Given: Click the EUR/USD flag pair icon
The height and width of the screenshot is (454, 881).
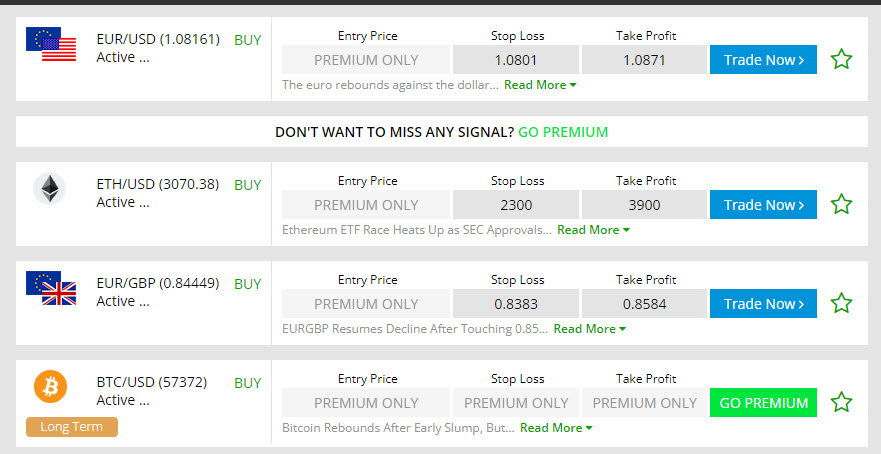Looking at the screenshot, I should 51,44.
